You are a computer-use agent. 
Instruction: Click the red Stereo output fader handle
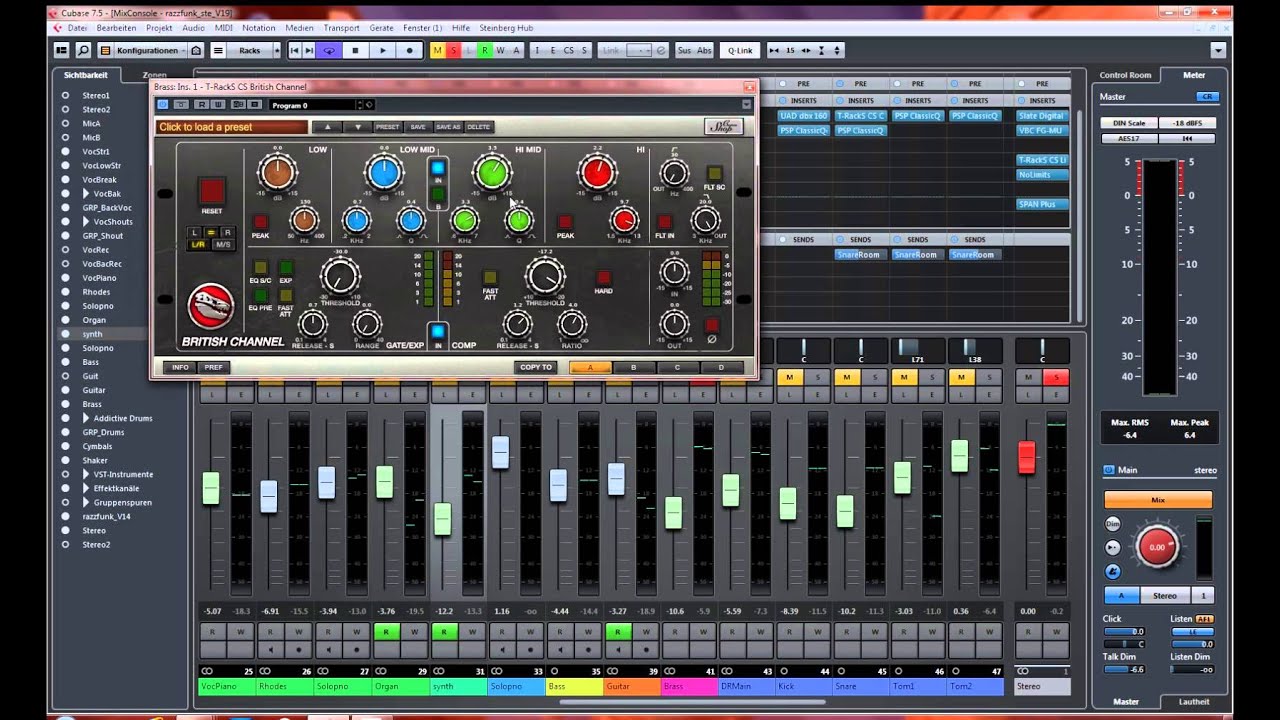coord(1027,457)
